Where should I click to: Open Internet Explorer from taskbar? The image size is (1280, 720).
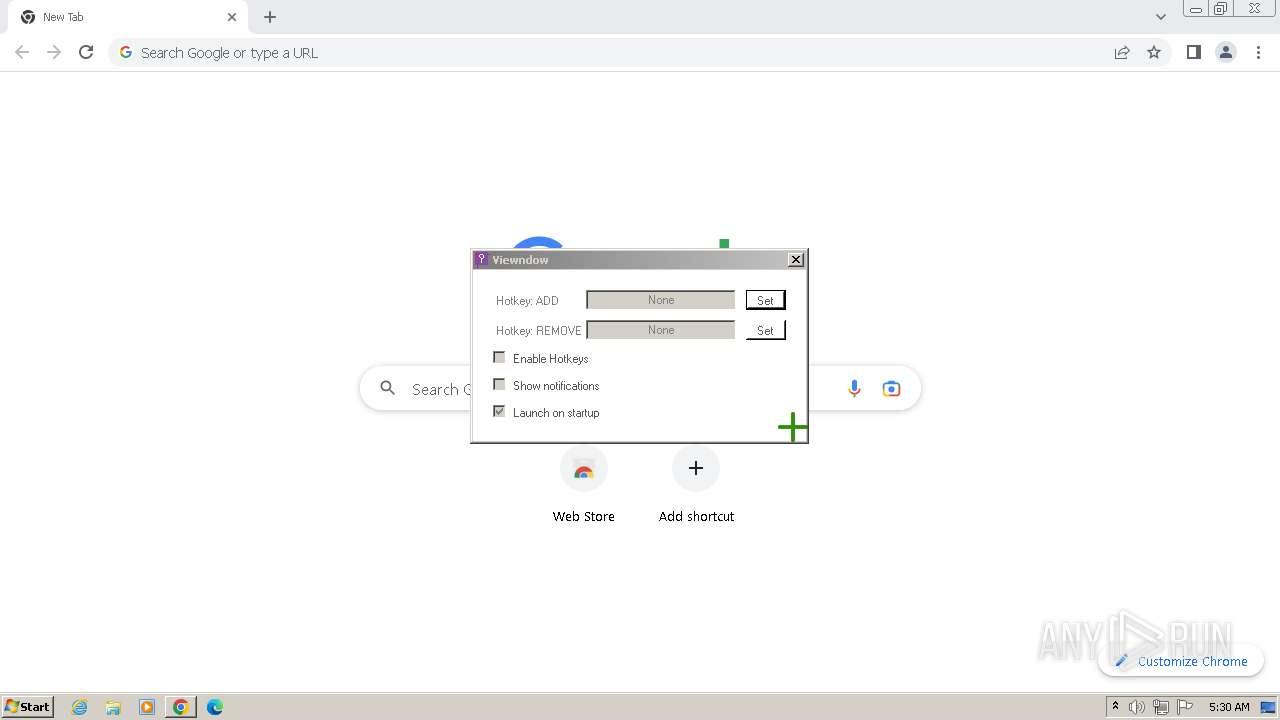tap(80, 707)
